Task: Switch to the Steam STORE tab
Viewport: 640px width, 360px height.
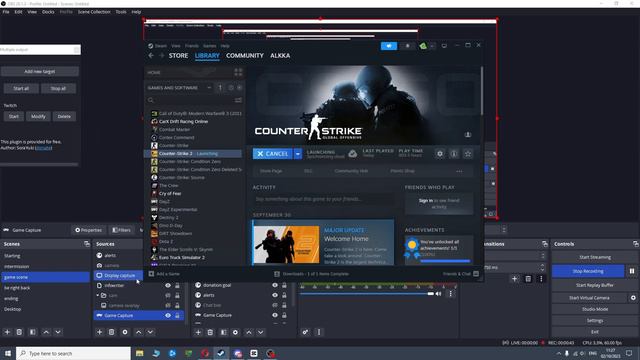Action: pyautogui.click(x=178, y=56)
